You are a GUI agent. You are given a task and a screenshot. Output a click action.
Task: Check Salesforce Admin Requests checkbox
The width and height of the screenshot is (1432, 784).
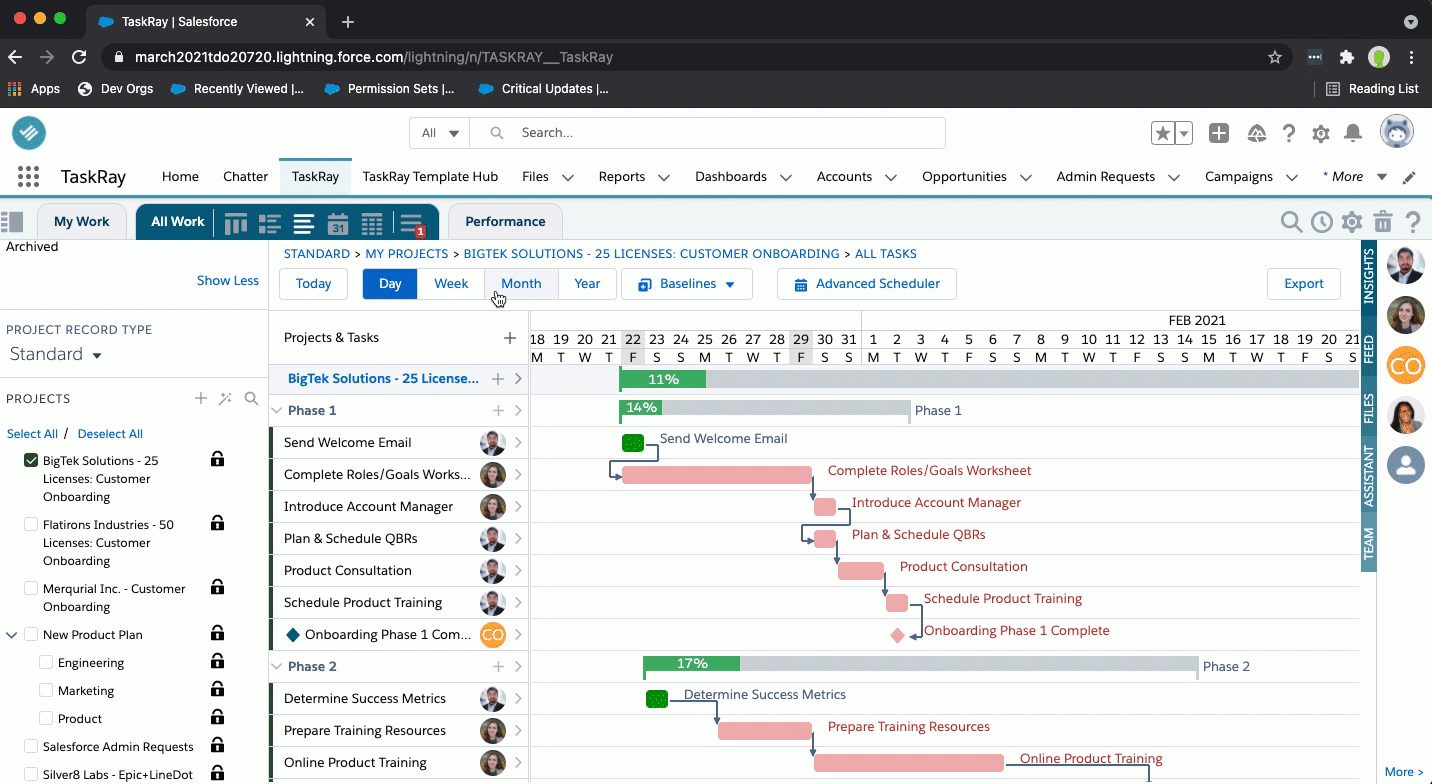click(31, 747)
